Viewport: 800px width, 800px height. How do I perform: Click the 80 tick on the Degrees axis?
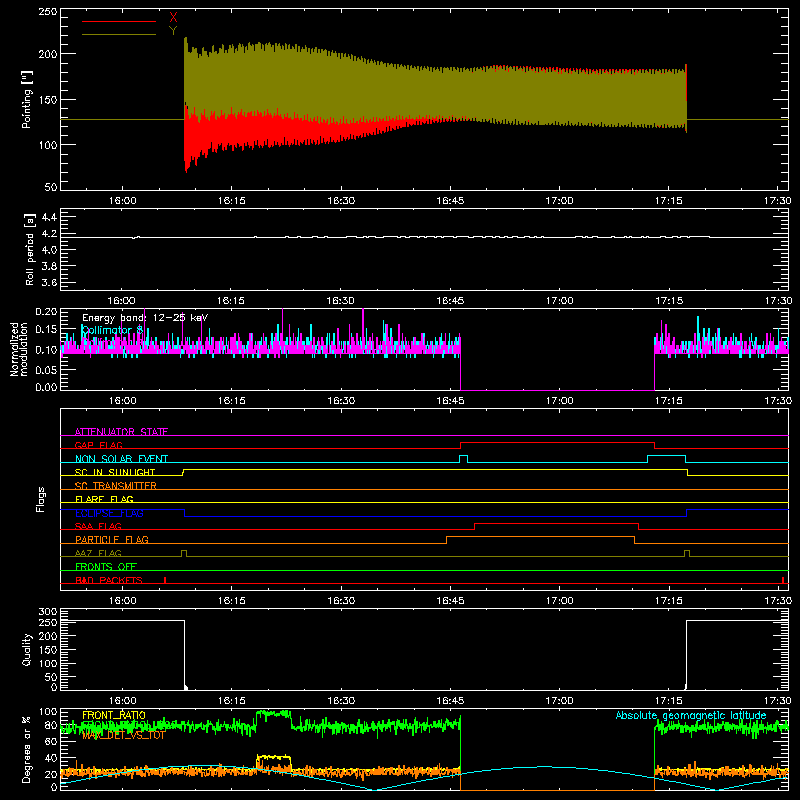tap(51, 725)
